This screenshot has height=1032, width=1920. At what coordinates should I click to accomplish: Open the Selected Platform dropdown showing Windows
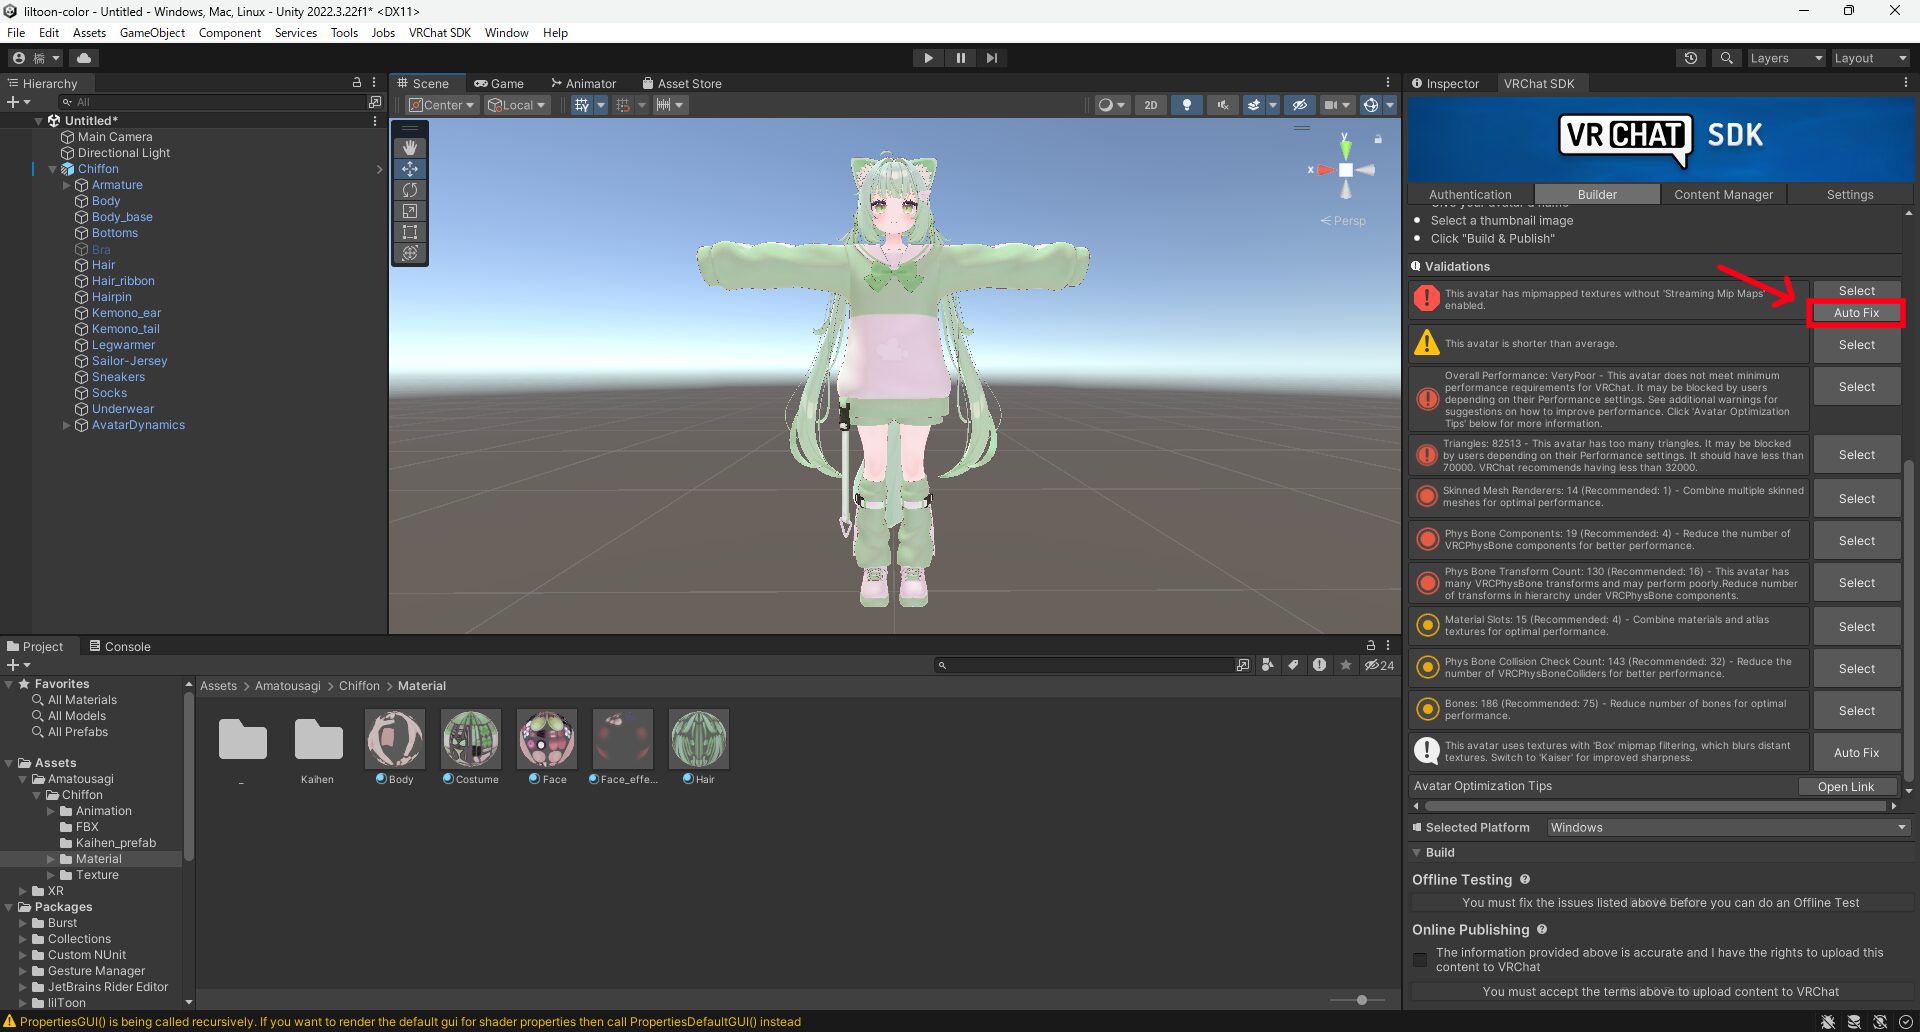pyautogui.click(x=1727, y=827)
